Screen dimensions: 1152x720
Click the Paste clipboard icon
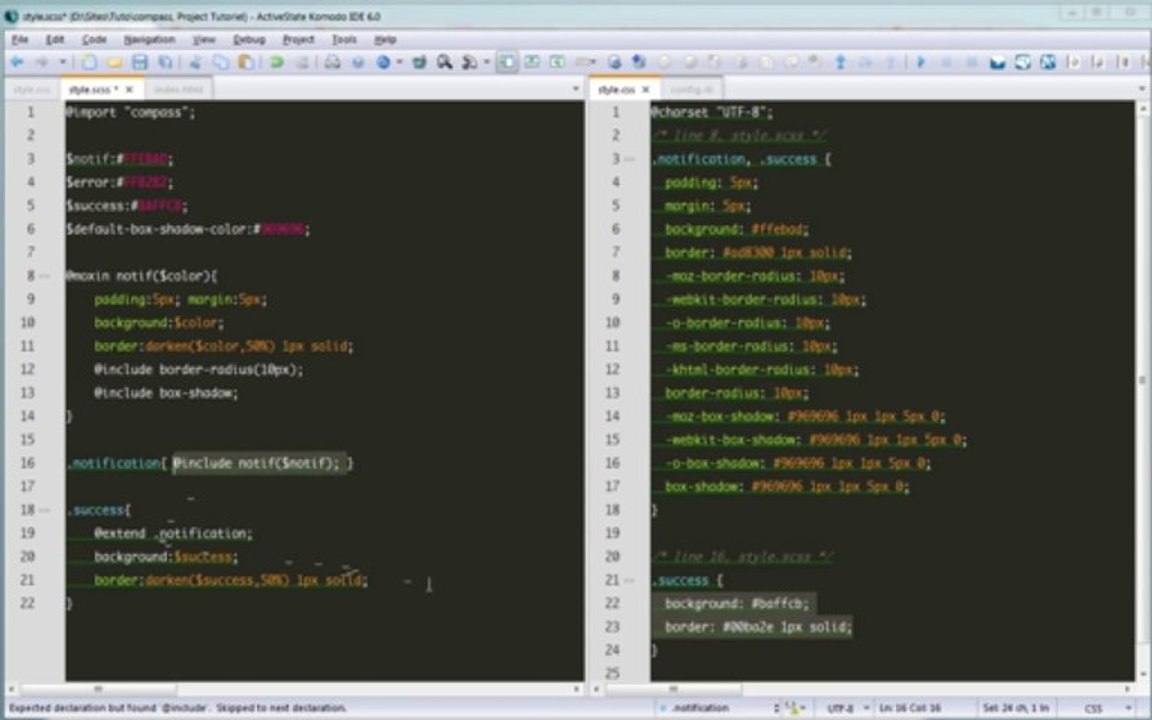click(x=246, y=62)
